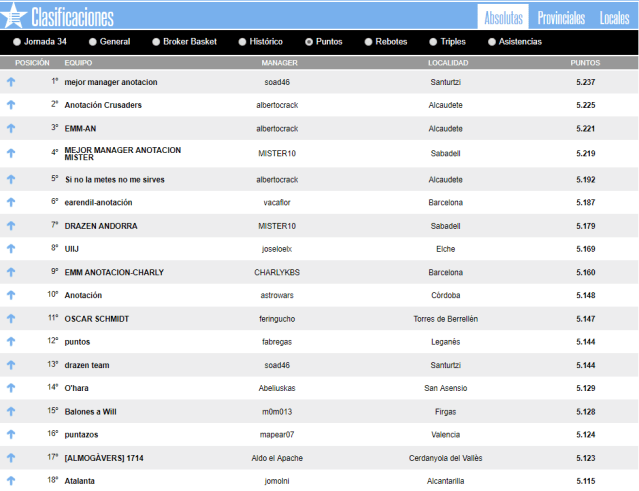Screen dimensions: 639x491
Task: Click the arrow next to [ALMOGÀVERS] 1714
Action: point(11,457)
